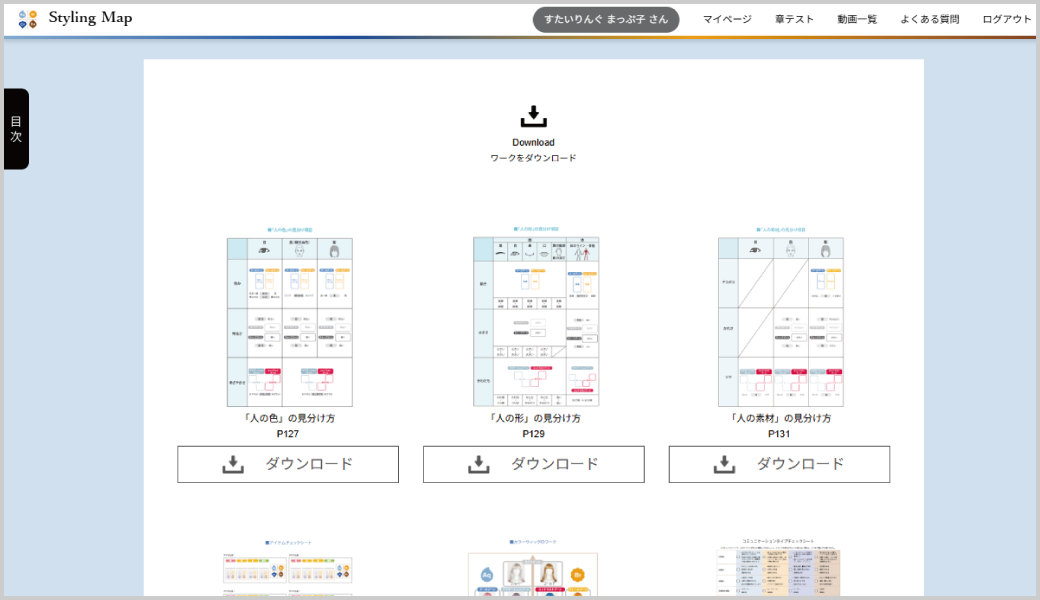Click the user name badge すたいりんぐ まっぷ子 さん
This screenshot has width=1040, height=600.
pyautogui.click(x=606, y=19)
